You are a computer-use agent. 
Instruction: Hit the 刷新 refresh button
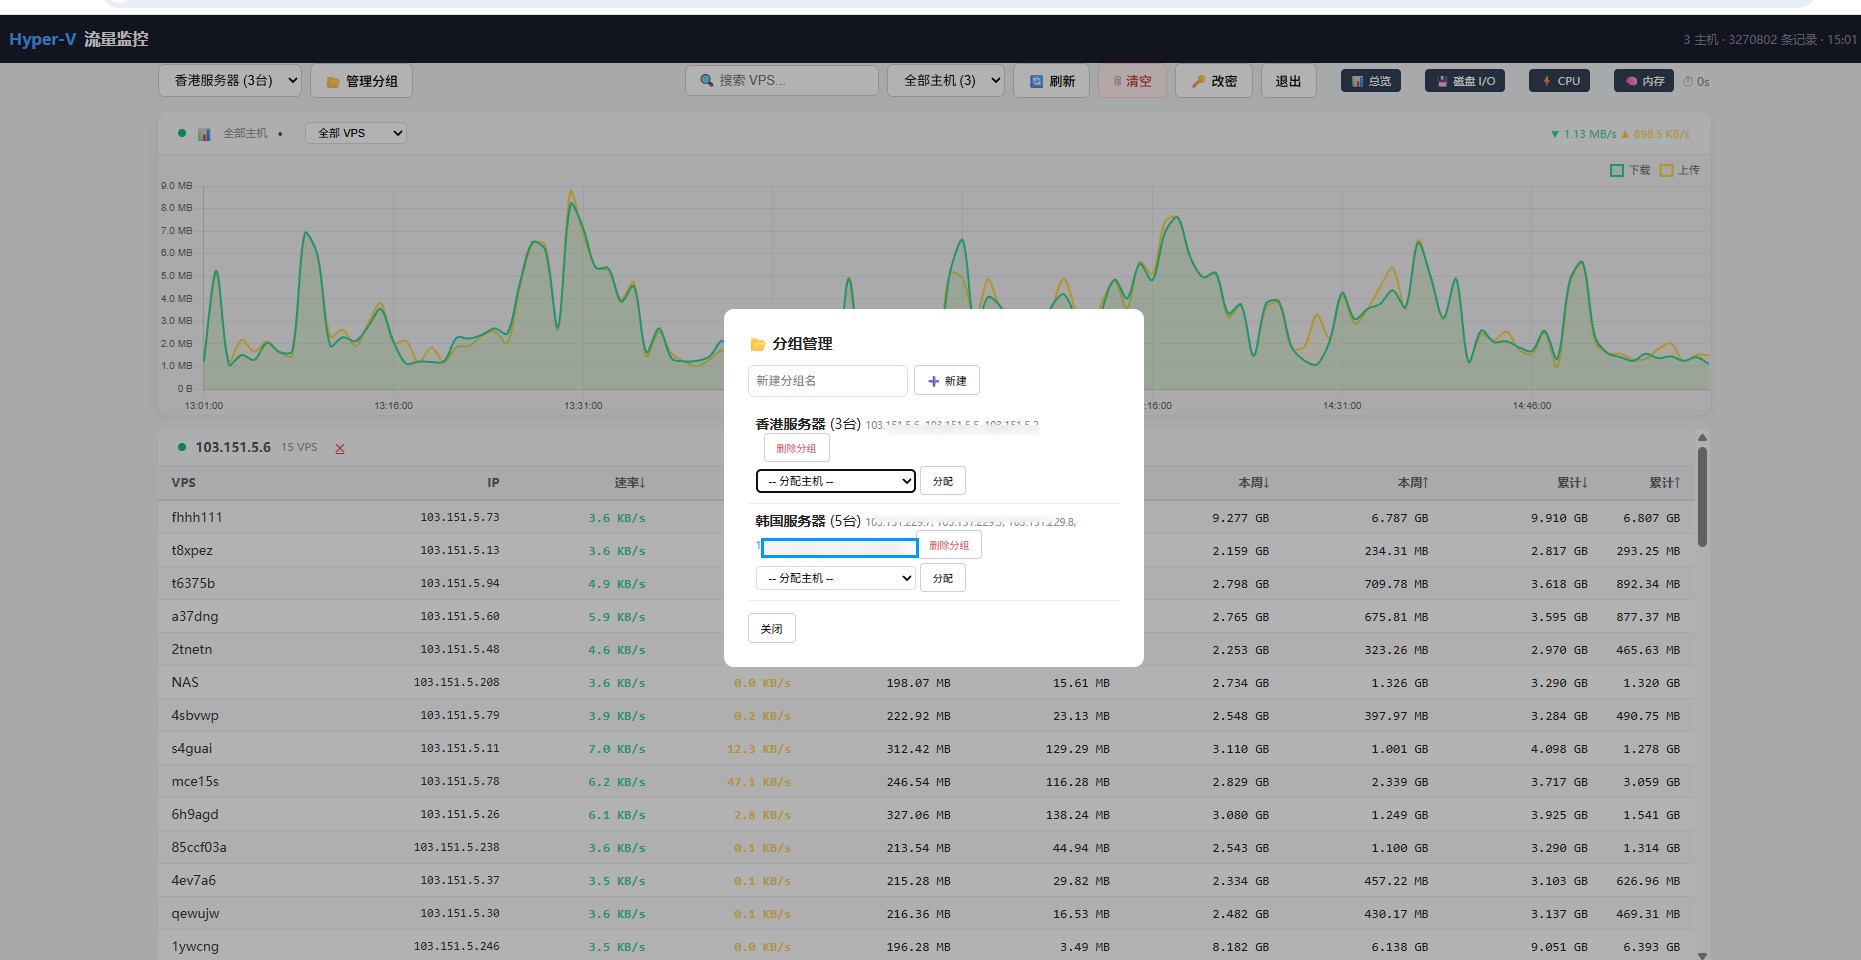(1052, 81)
